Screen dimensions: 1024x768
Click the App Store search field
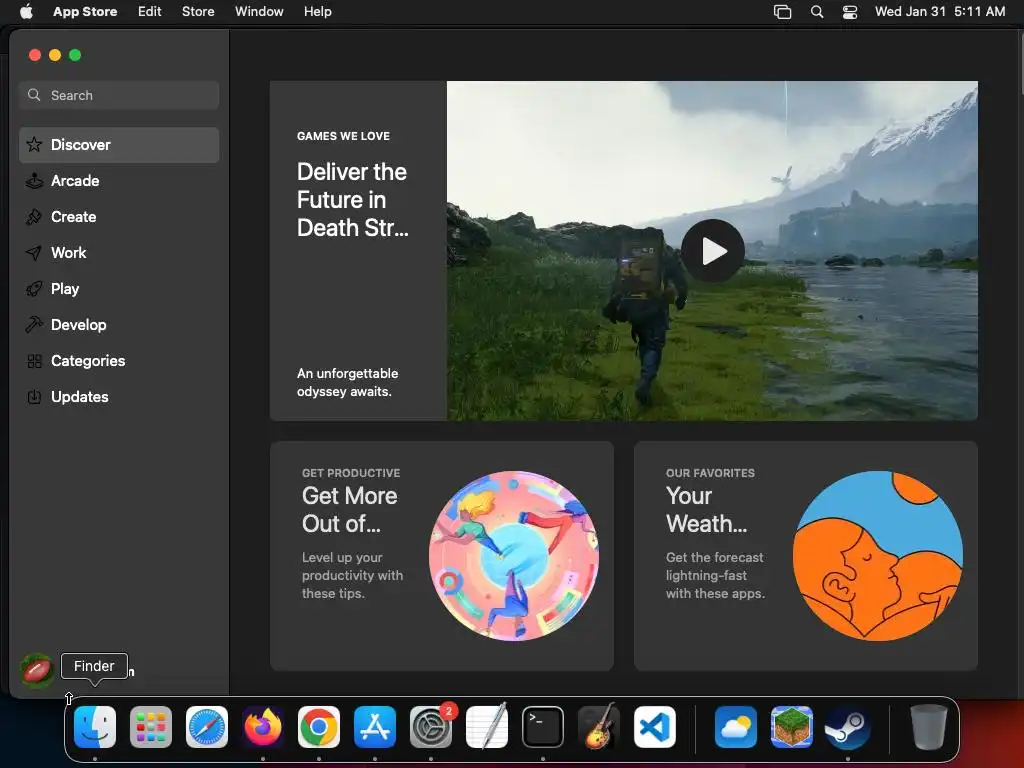(x=119, y=95)
